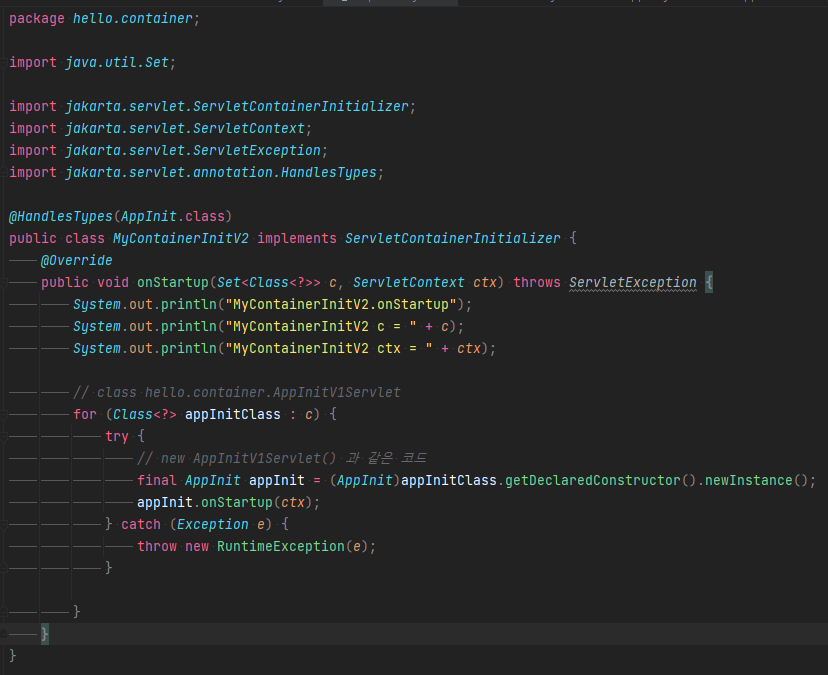Click the "MyContainerInitV2.onStartup" string literal

pos(341,305)
